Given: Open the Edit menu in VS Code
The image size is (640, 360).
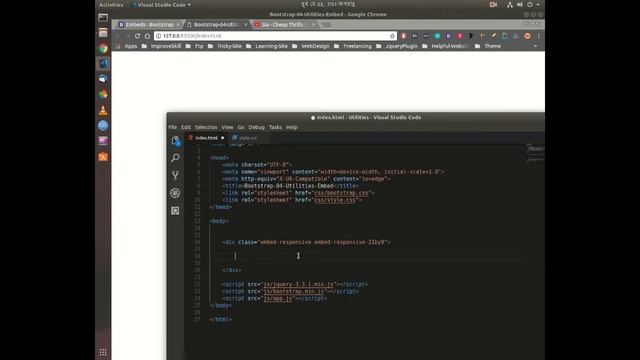Looking at the screenshot, I should point(186,127).
